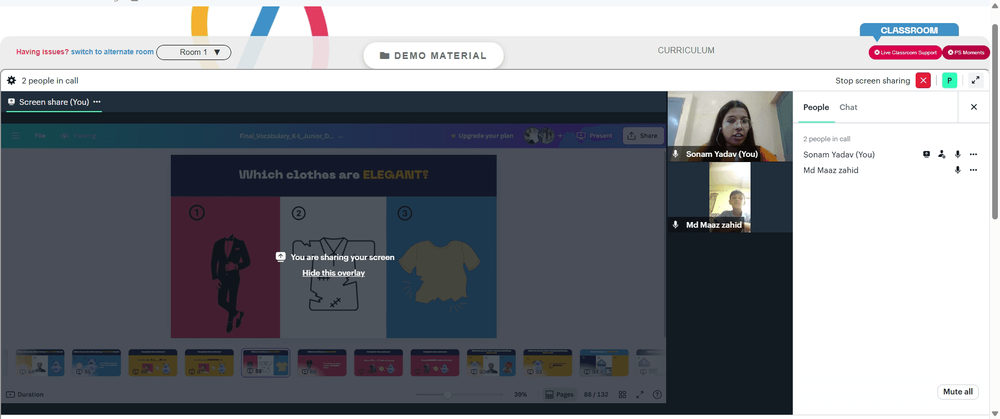Click Live Classroom Support button
The height and width of the screenshot is (419, 1000).
click(906, 52)
